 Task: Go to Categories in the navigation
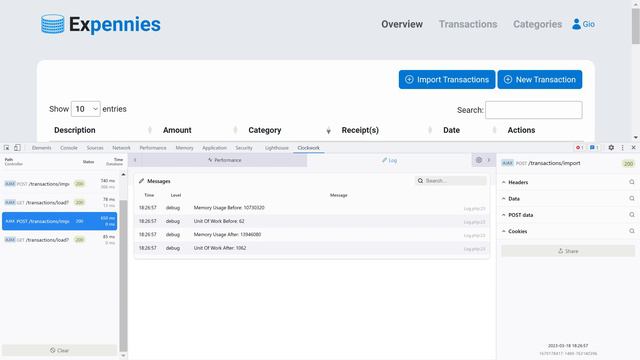[538, 24]
